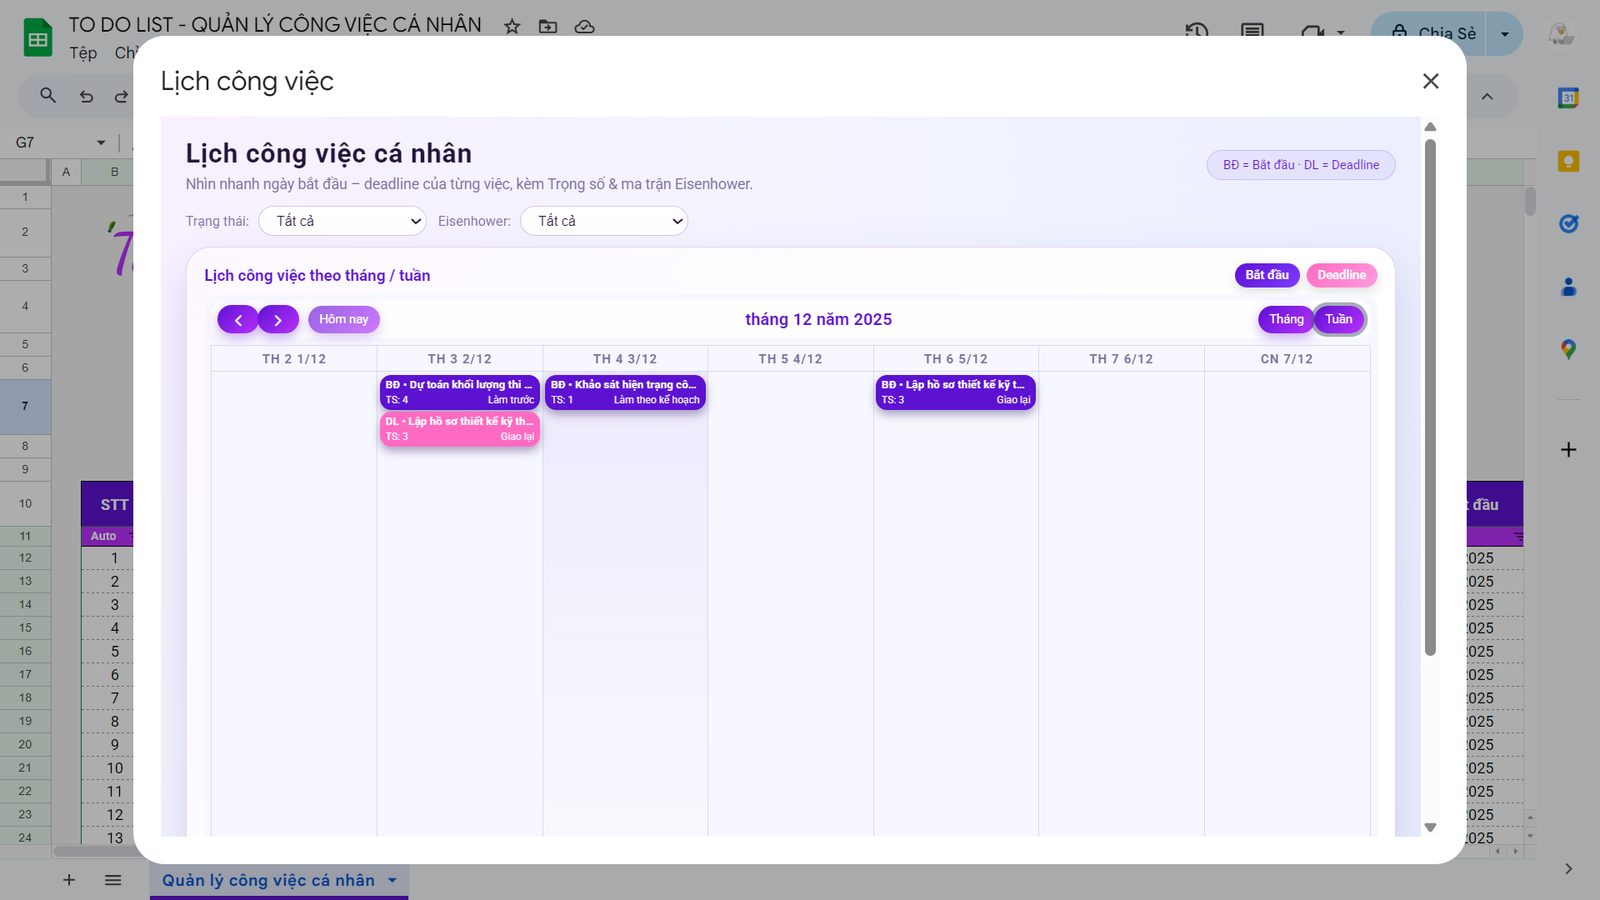Select column A header in the sheet
Viewport: 1600px width, 900px height.
66,172
